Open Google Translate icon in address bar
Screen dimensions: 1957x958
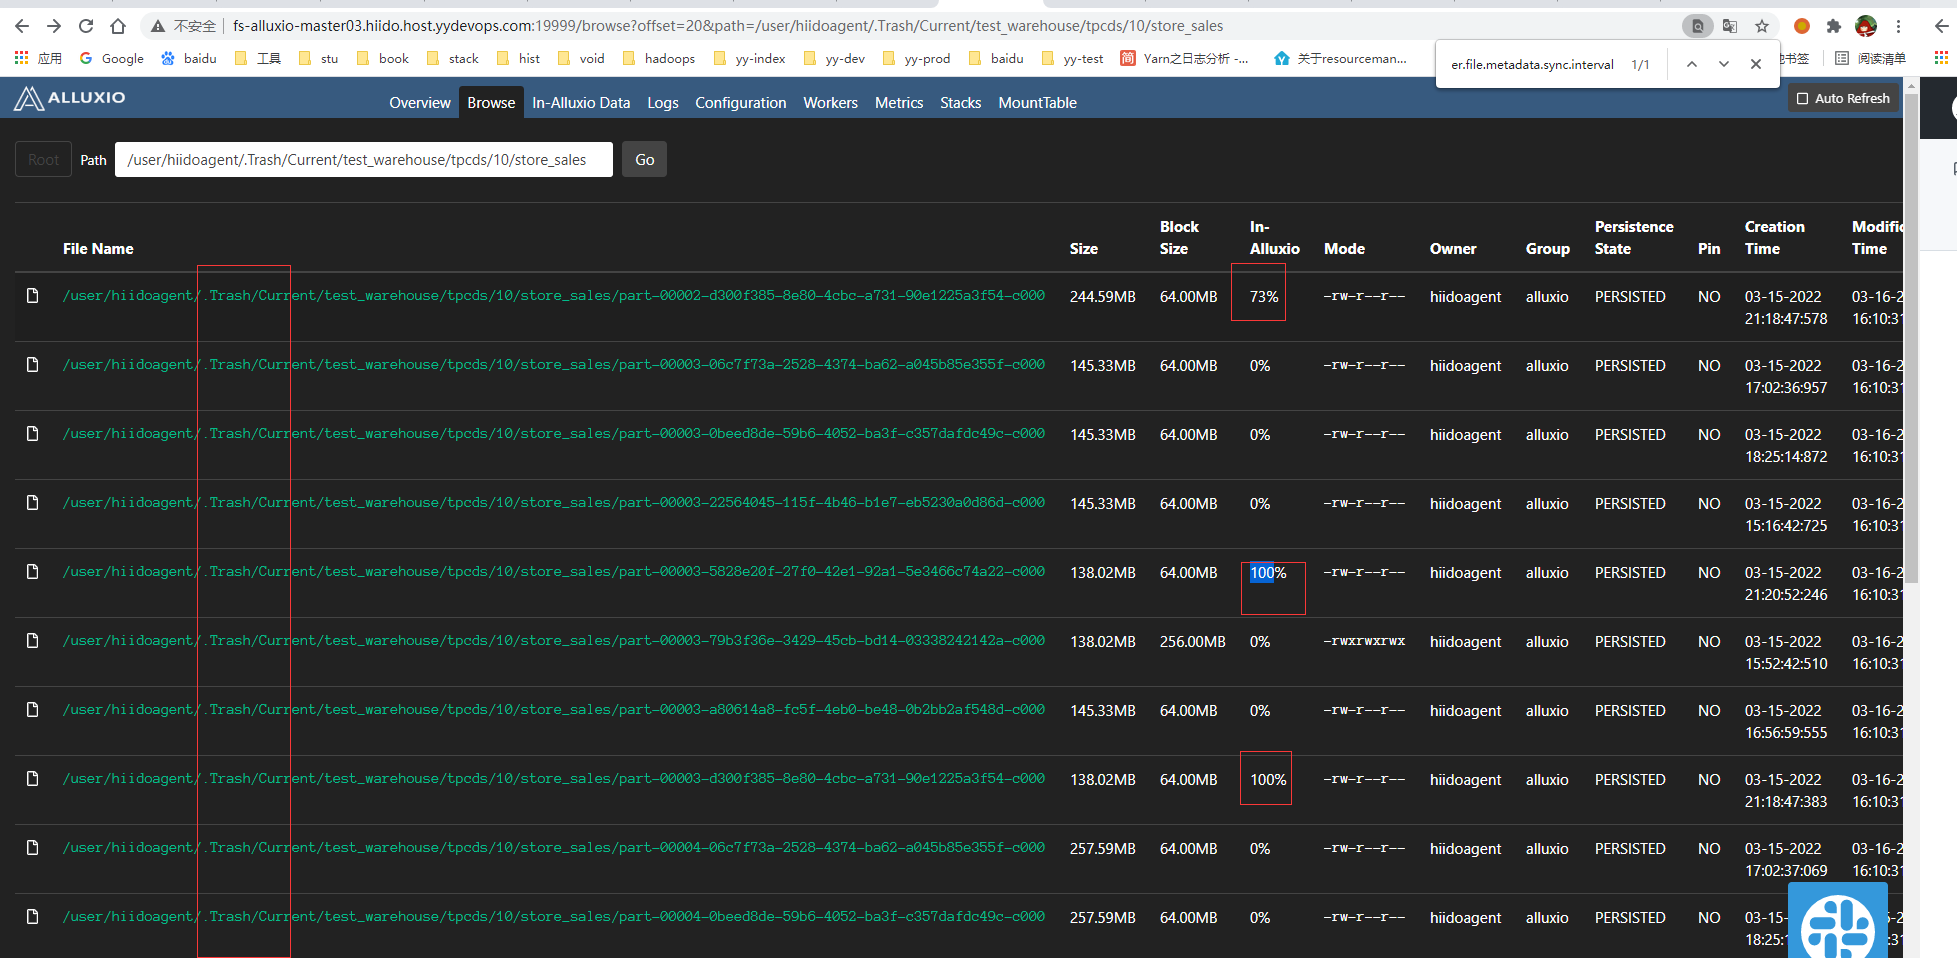pos(1729,26)
